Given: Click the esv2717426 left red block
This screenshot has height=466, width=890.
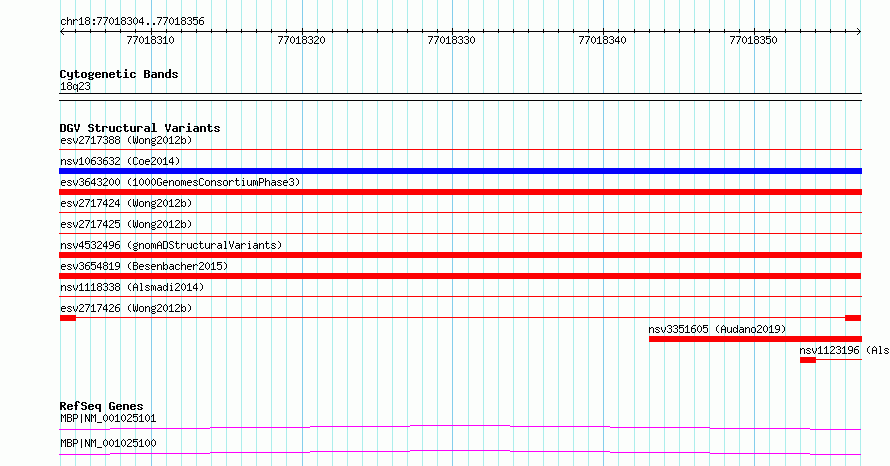Looking at the screenshot, I should (68, 318).
